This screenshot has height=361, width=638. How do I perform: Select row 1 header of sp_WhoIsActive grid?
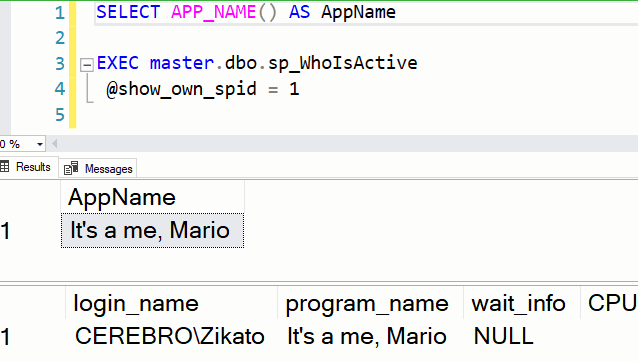pyautogui.click(x=32, y=337)
